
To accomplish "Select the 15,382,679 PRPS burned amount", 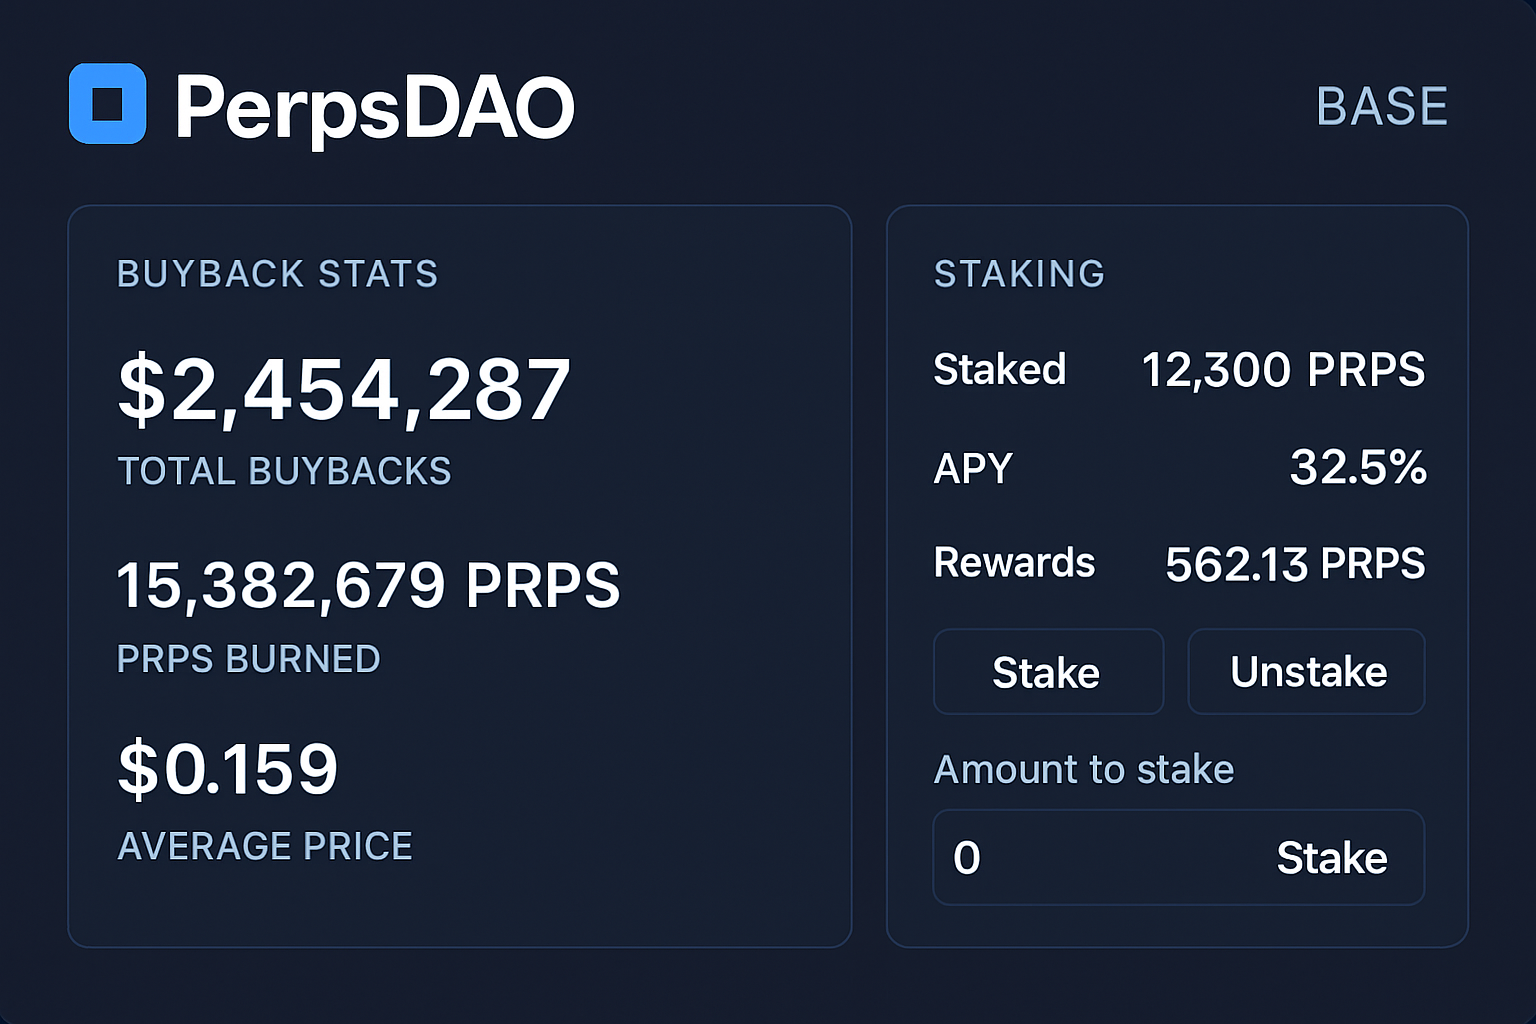I will tap(368, 585).
